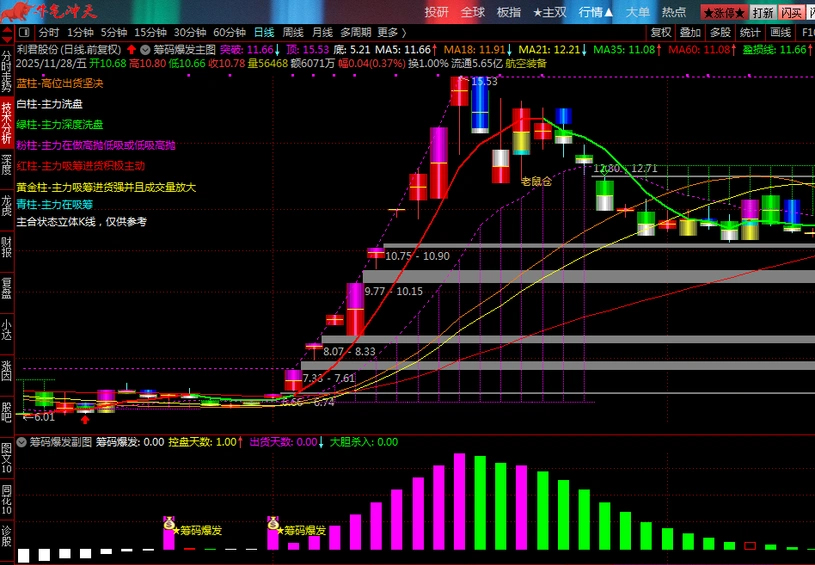Click the 打新 button
Viewport: 815px width, 565px height.
click(x=763, y=12)
